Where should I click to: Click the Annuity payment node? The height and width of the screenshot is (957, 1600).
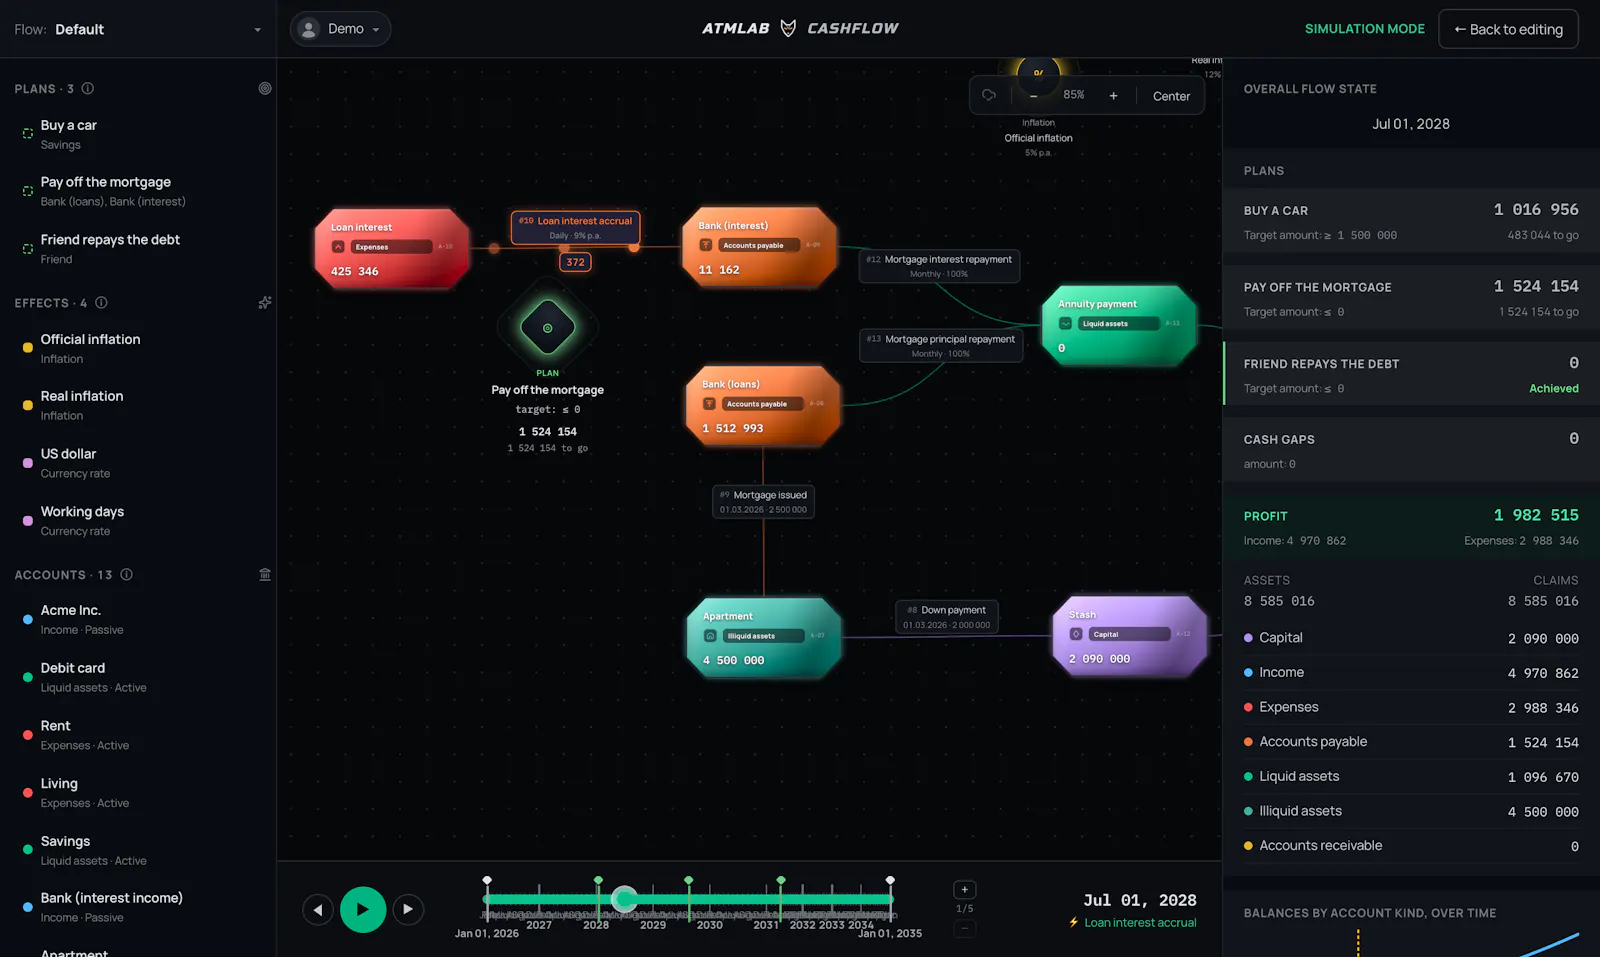click(x=1119, y=325)
